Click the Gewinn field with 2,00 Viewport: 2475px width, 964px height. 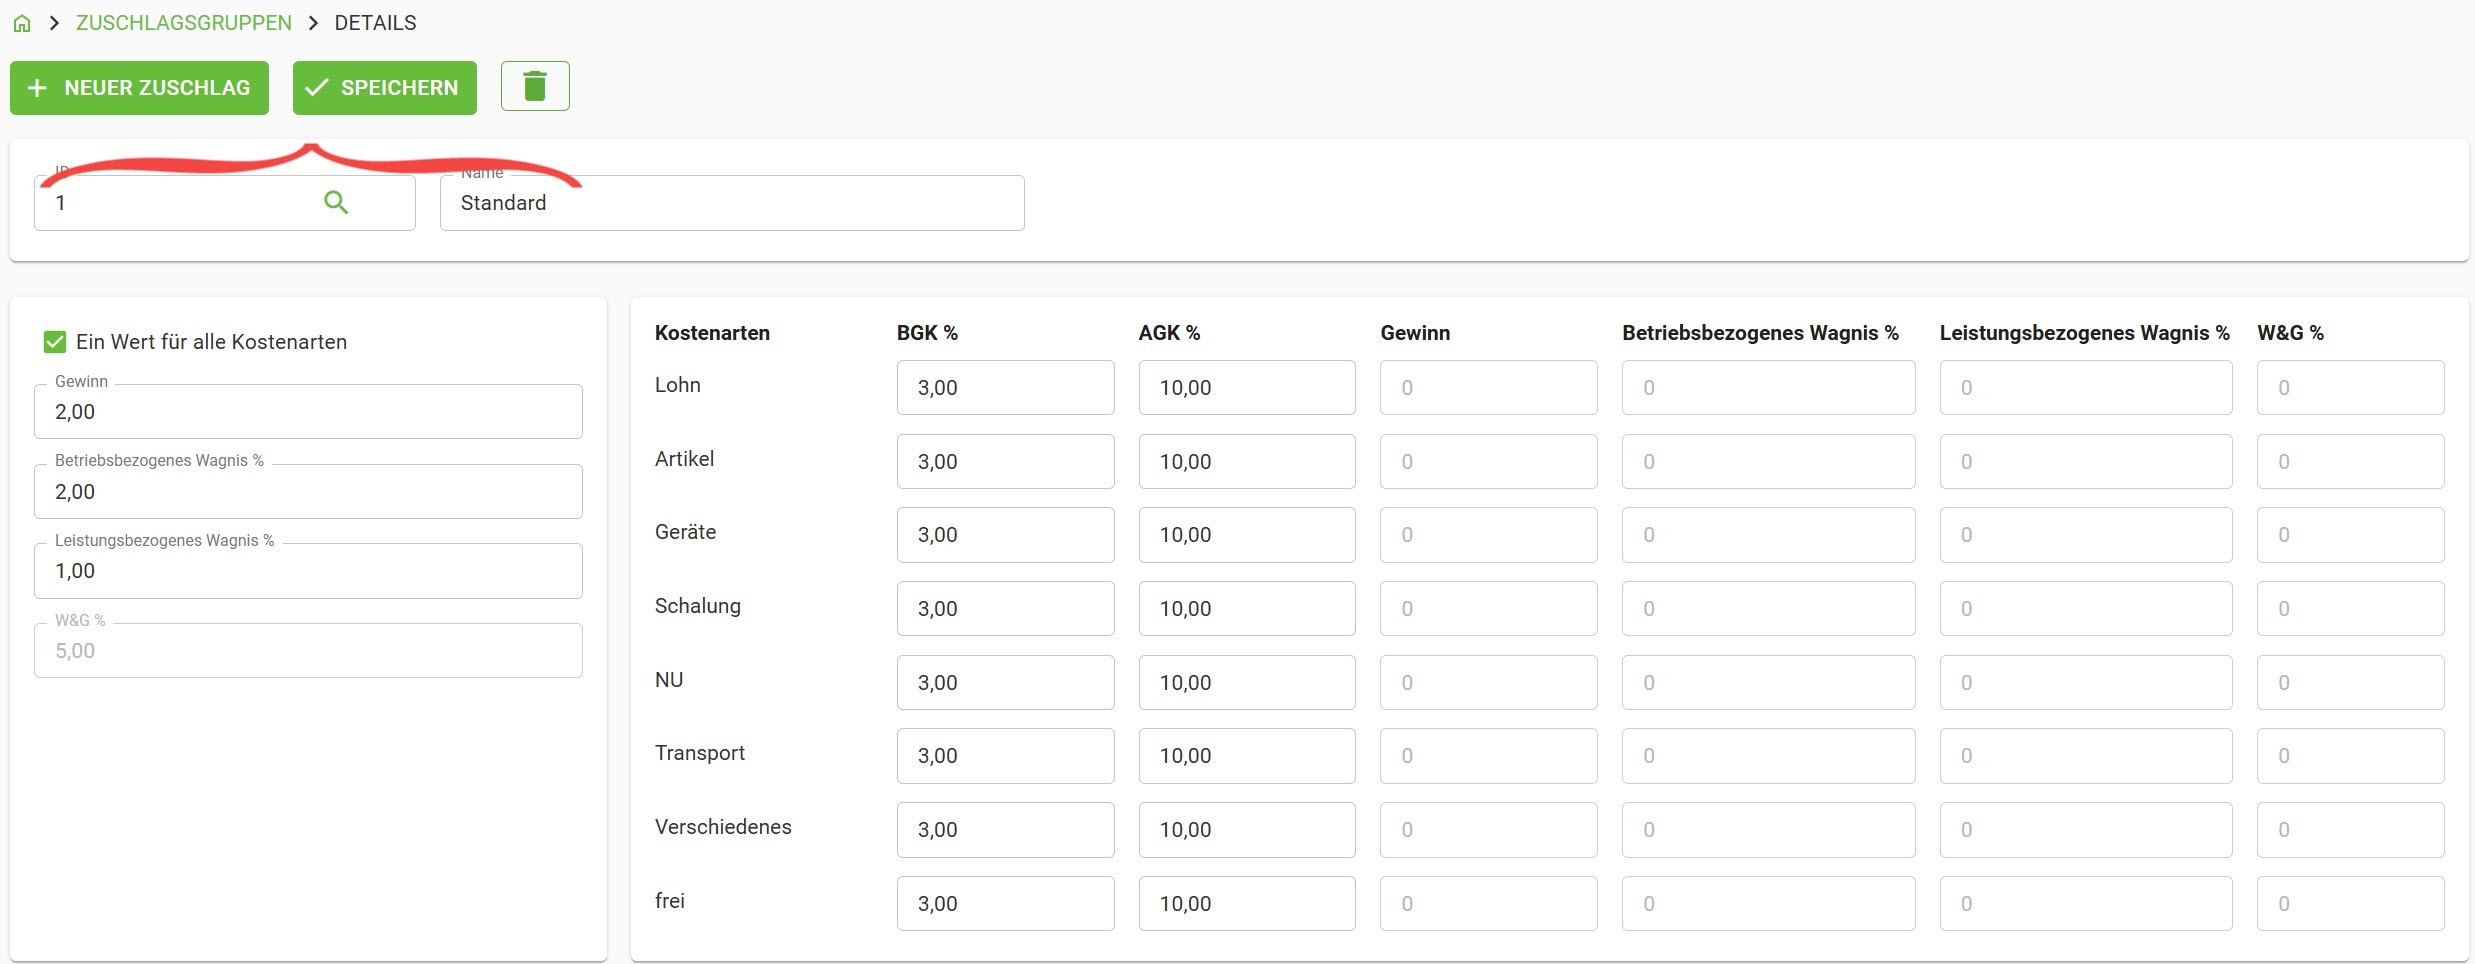pyautogui.click(x=308, y=412)
